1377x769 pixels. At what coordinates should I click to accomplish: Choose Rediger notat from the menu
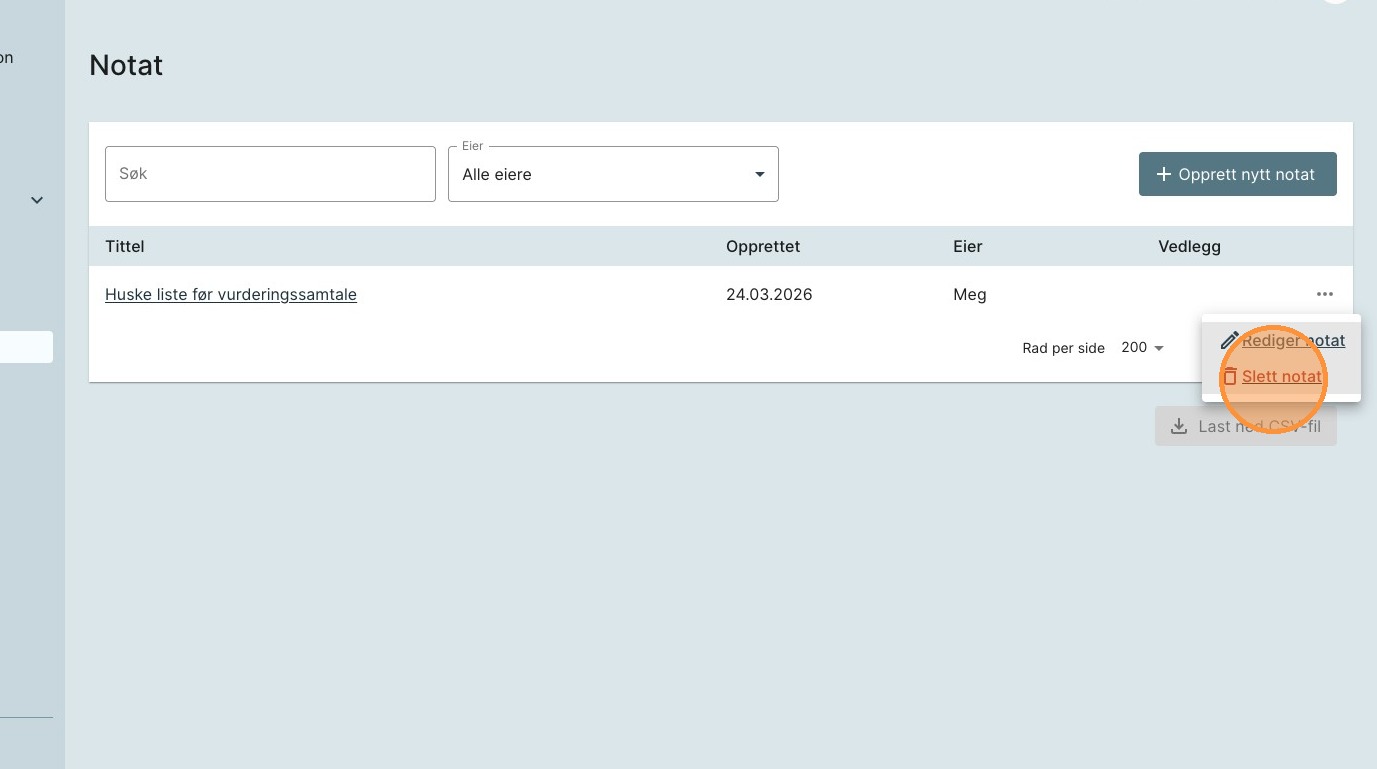[1293, 341]
